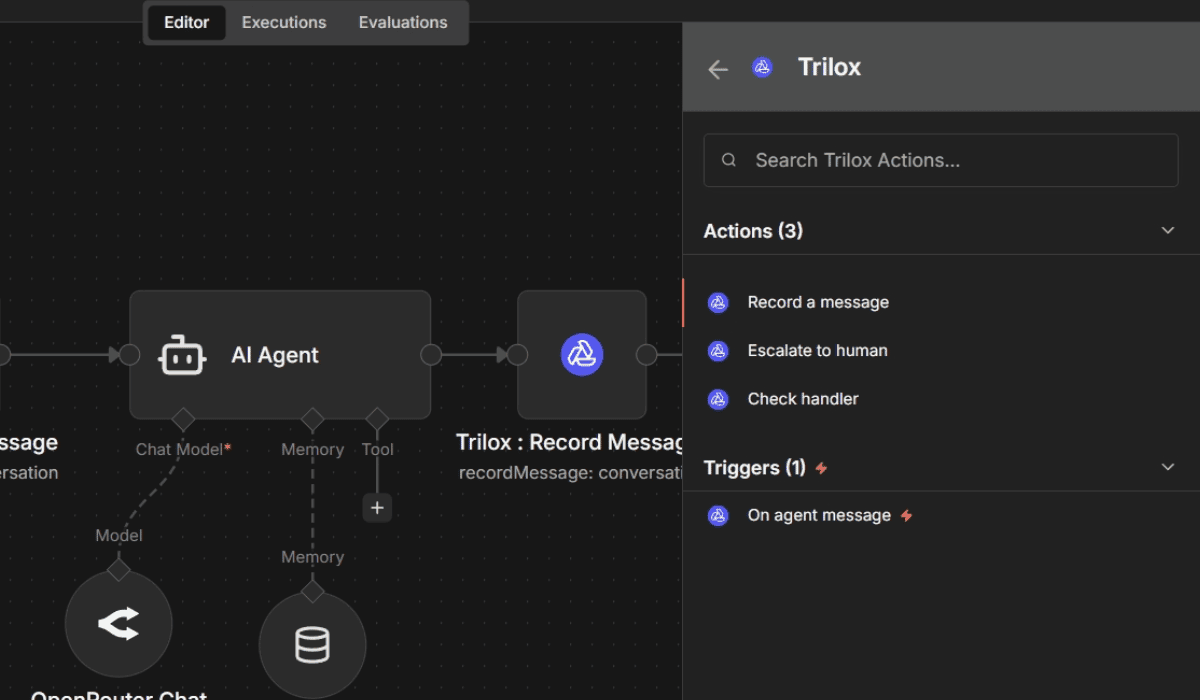Collapse the Triggers section
Screen dimensions: 1200x700
[x=1168, y=466]
